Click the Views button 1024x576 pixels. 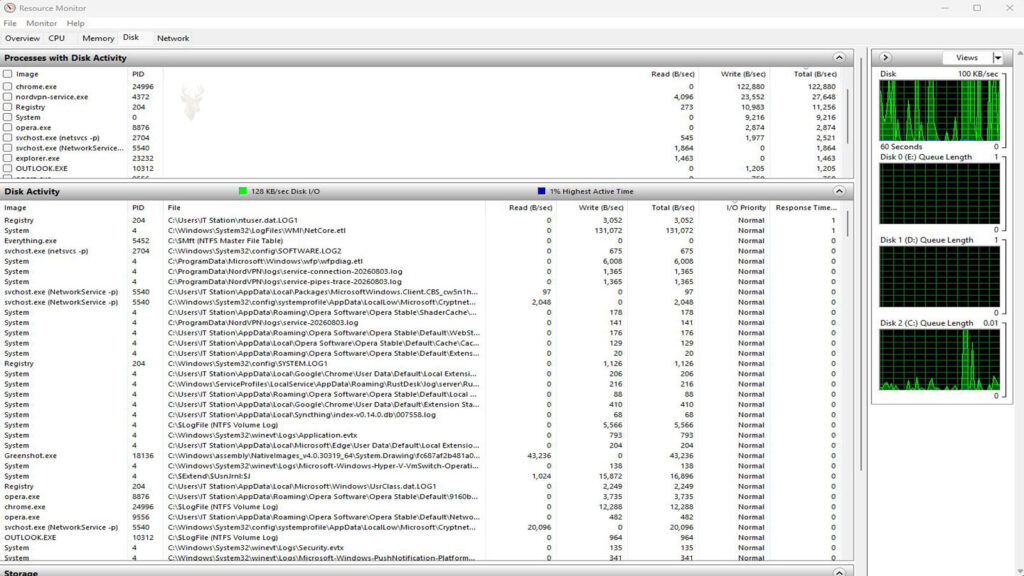[x=967, y=57]
